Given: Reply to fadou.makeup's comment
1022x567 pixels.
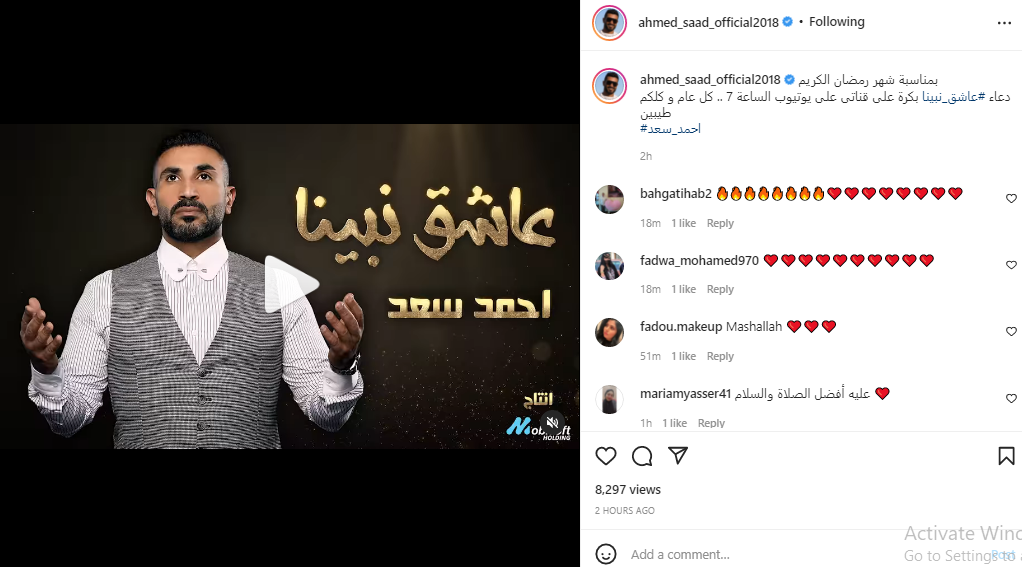Looking at the screenshot, I should [x=720, y=356].
